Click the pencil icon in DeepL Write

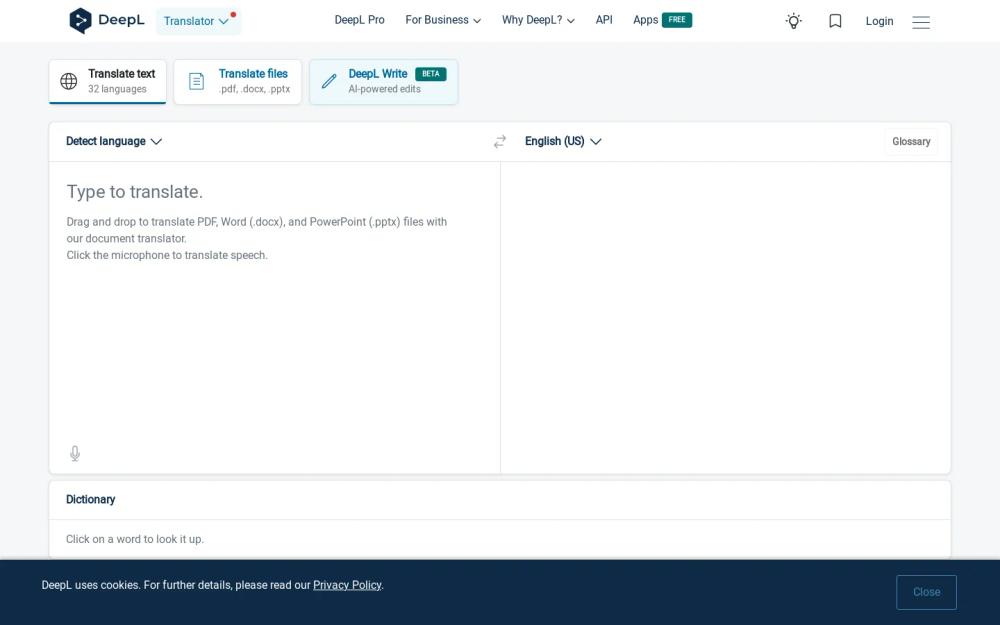[x=329, y=81]
